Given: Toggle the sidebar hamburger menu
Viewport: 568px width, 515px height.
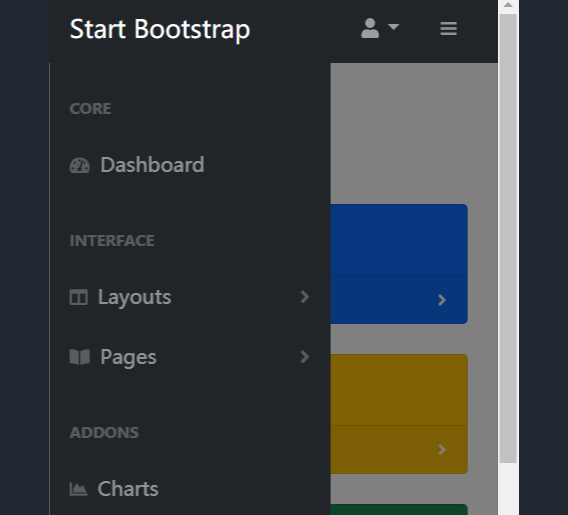Looking at the screenshot, I should [448, 29].
